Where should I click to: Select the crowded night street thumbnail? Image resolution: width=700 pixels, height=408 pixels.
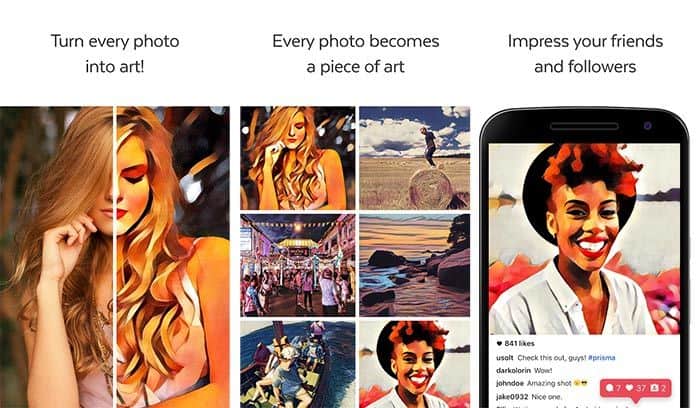298,265
